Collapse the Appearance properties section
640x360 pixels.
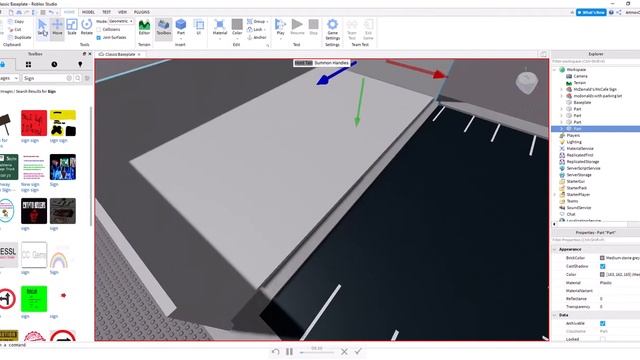[x=555, y=249]
